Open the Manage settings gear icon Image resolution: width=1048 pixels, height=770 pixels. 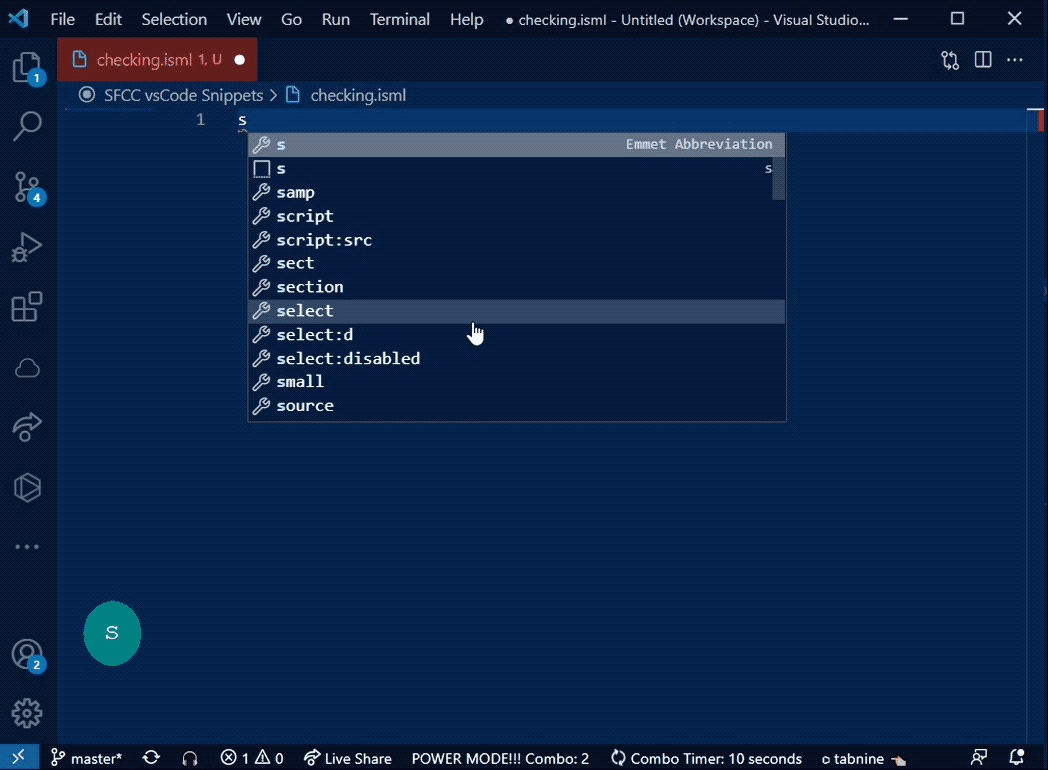(27, 713)
